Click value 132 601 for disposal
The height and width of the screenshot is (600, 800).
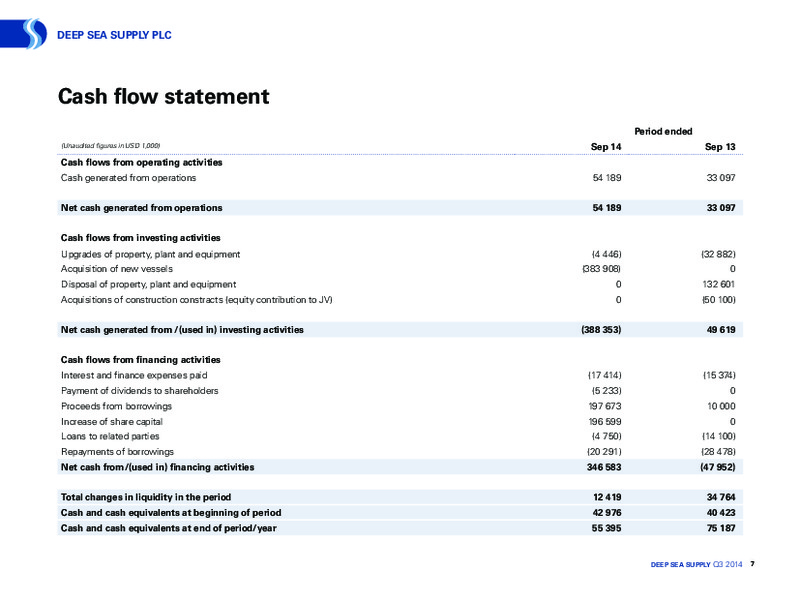[x=719, y=284]
